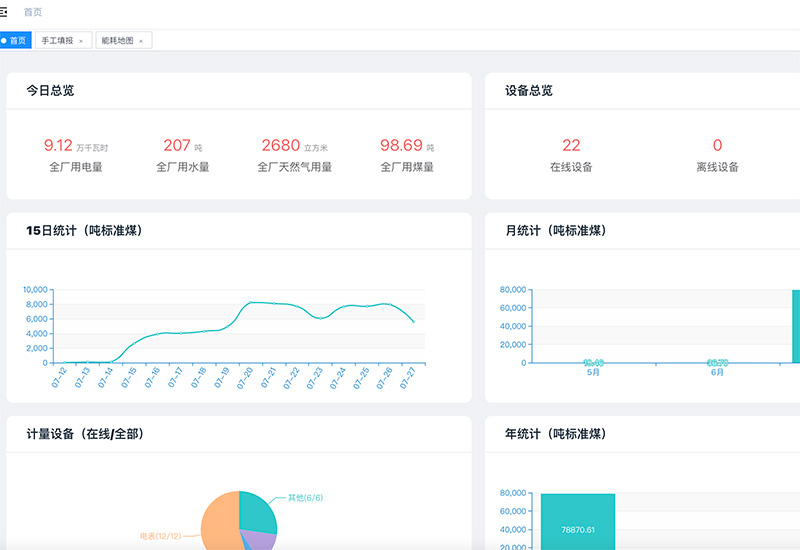The image size is (800, 550).
Task: Click the 全厂天然气用量 label
Action: [294, 167]
